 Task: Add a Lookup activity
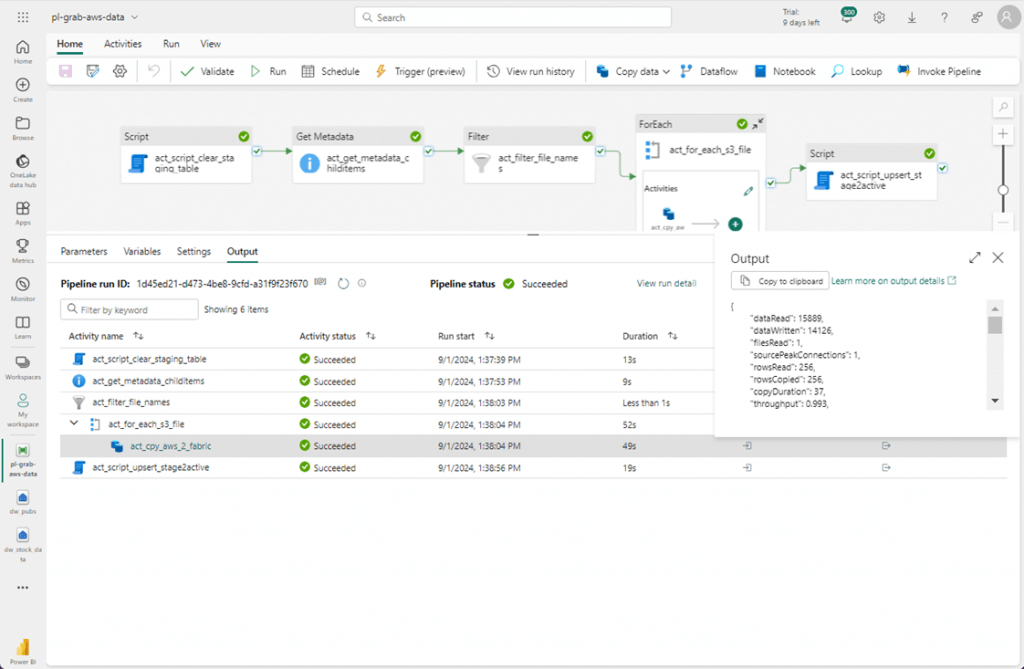pos(856,72)
